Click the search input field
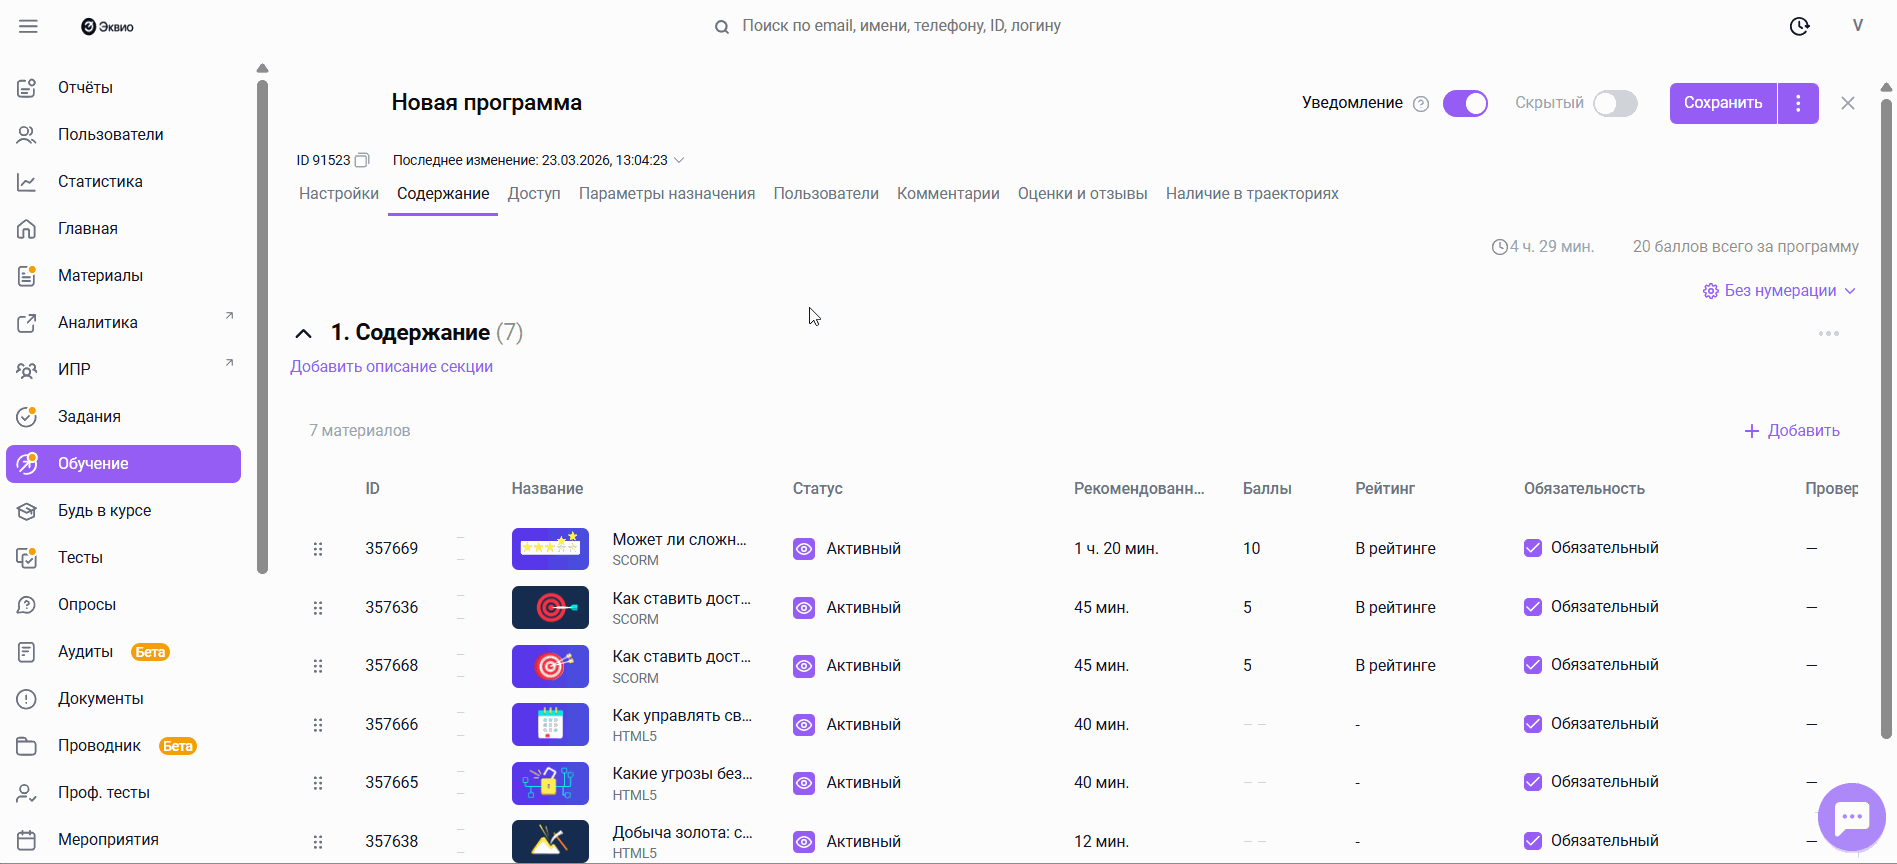The height and width of the screenshot is (864, 1897). point(901,26)
